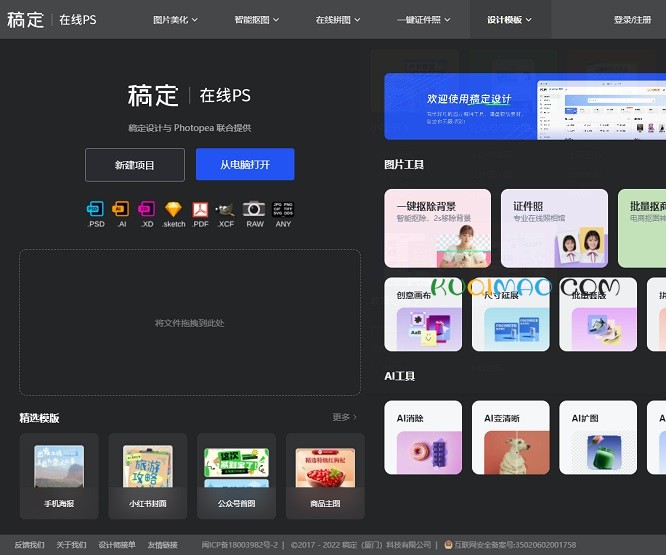
Task: Click the 精选模版 heading
Action: [39, 418]
